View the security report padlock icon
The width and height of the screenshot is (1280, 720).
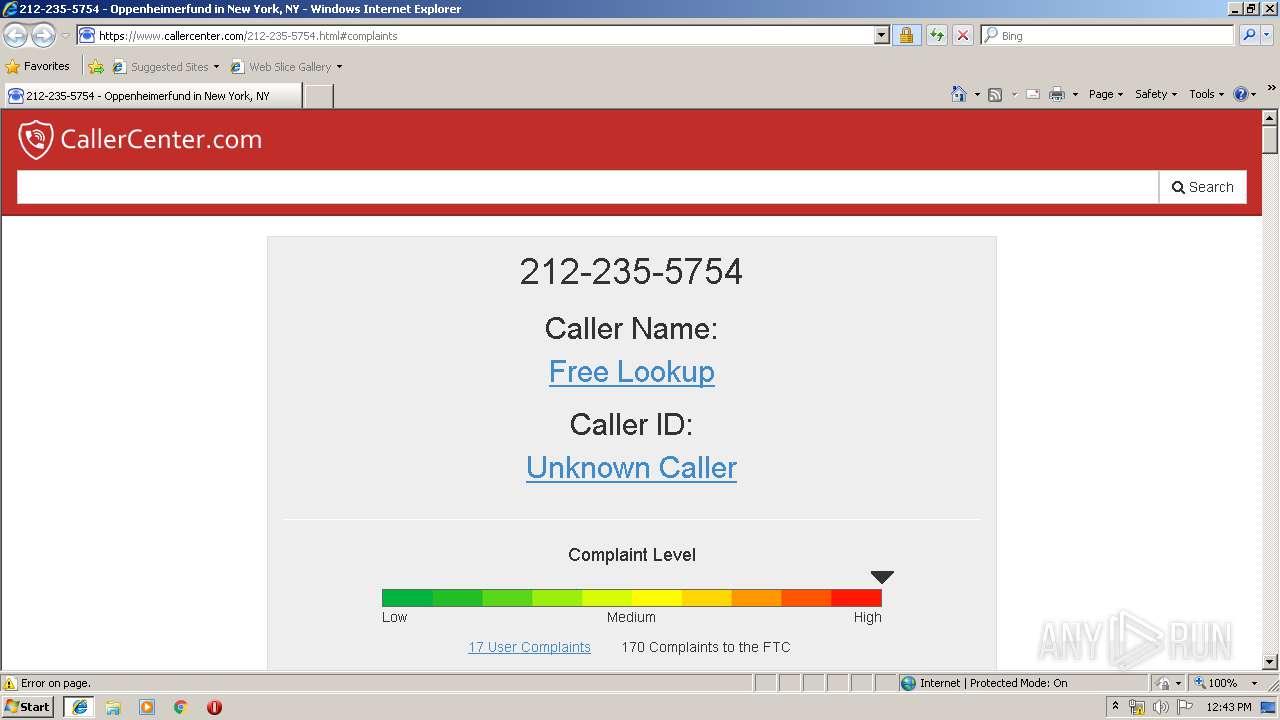906,35
